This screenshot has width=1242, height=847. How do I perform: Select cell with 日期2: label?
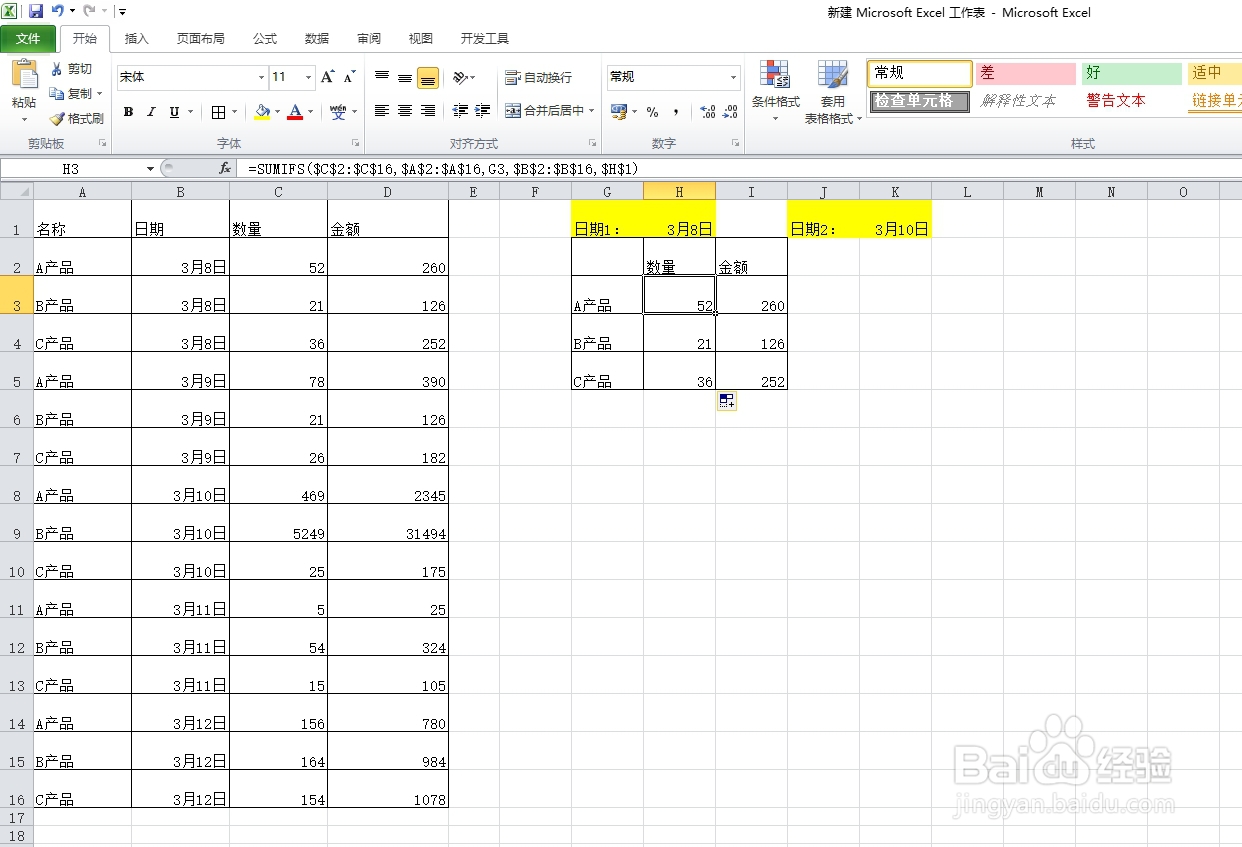[823, 219]
